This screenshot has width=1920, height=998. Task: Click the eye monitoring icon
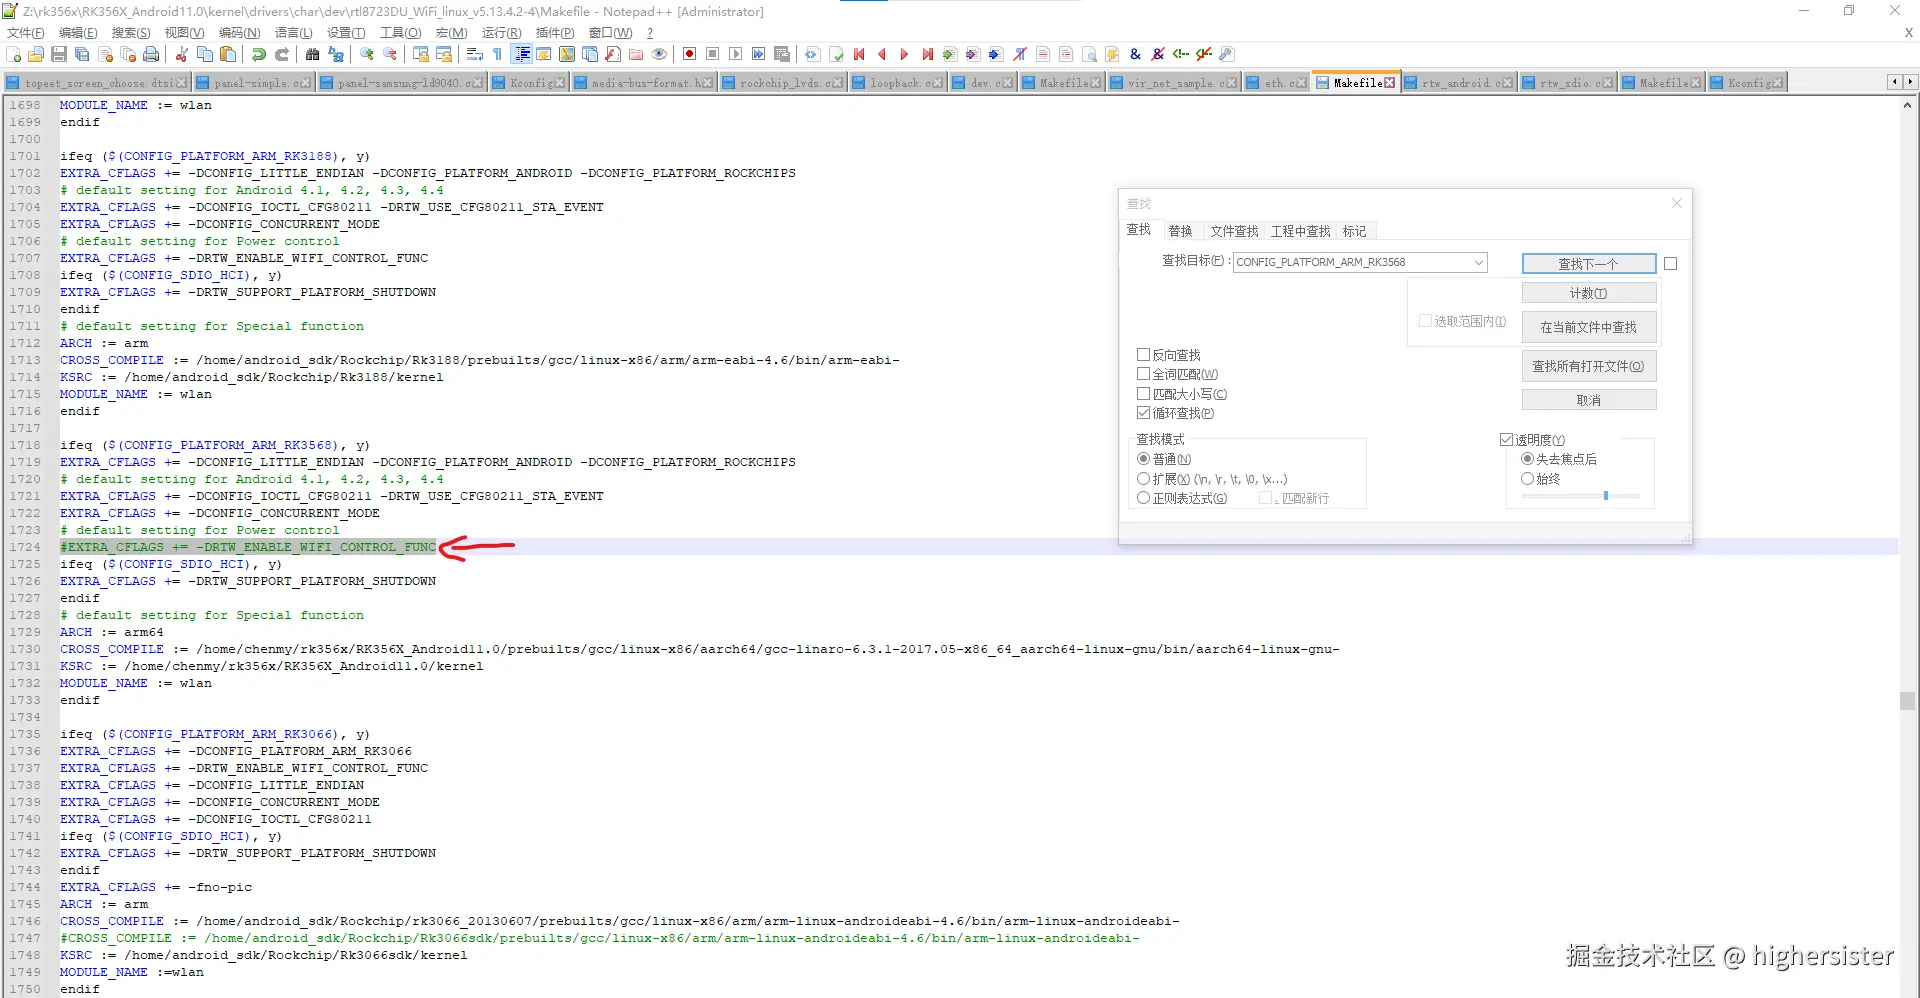coord(659,54)
